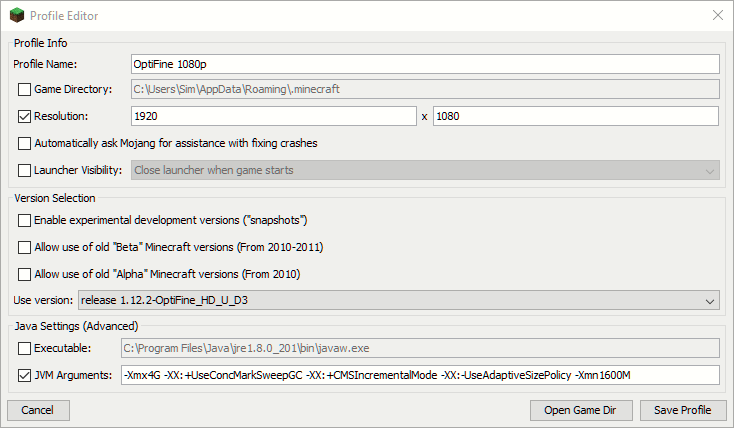Select the Profile Name label
The image size is (734, 428).
click(x=45, y=64)
